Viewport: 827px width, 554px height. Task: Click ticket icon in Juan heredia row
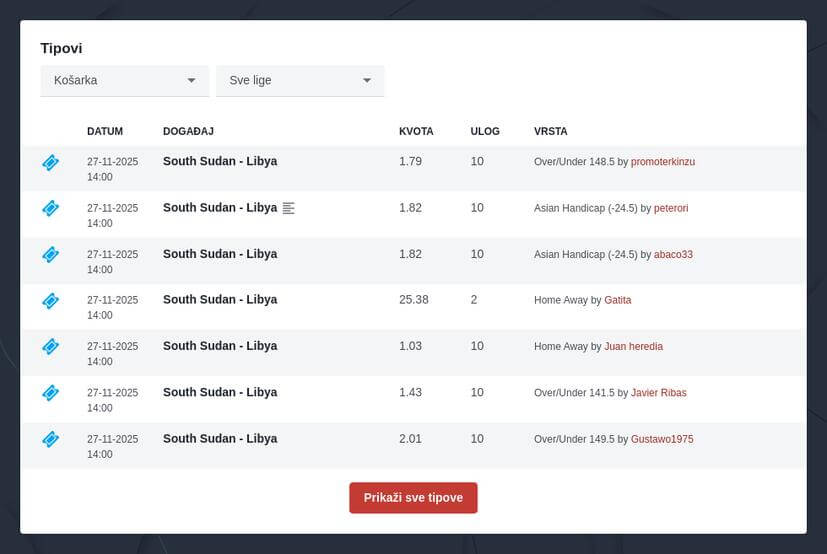tap(50, 346)
